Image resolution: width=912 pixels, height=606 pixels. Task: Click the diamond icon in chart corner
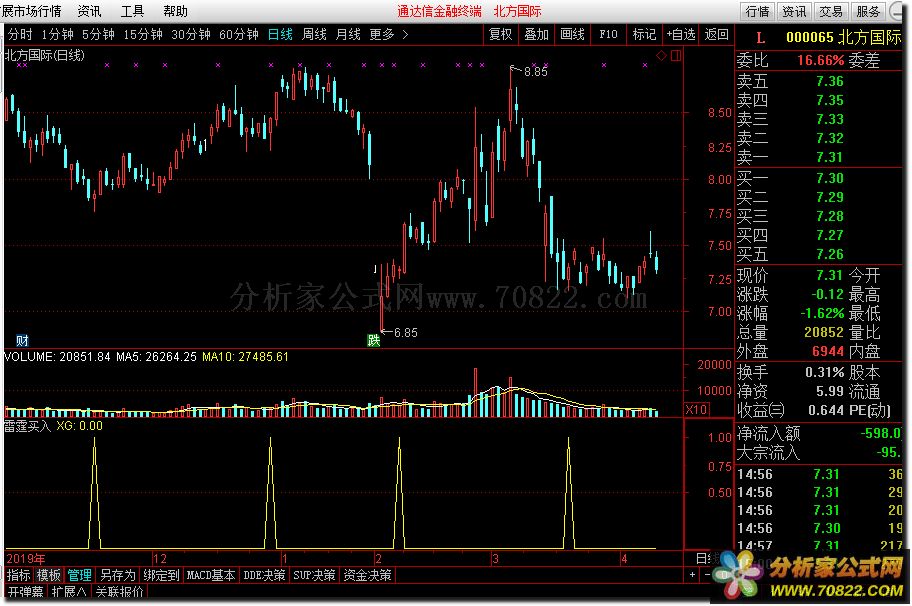coord(661,56)
